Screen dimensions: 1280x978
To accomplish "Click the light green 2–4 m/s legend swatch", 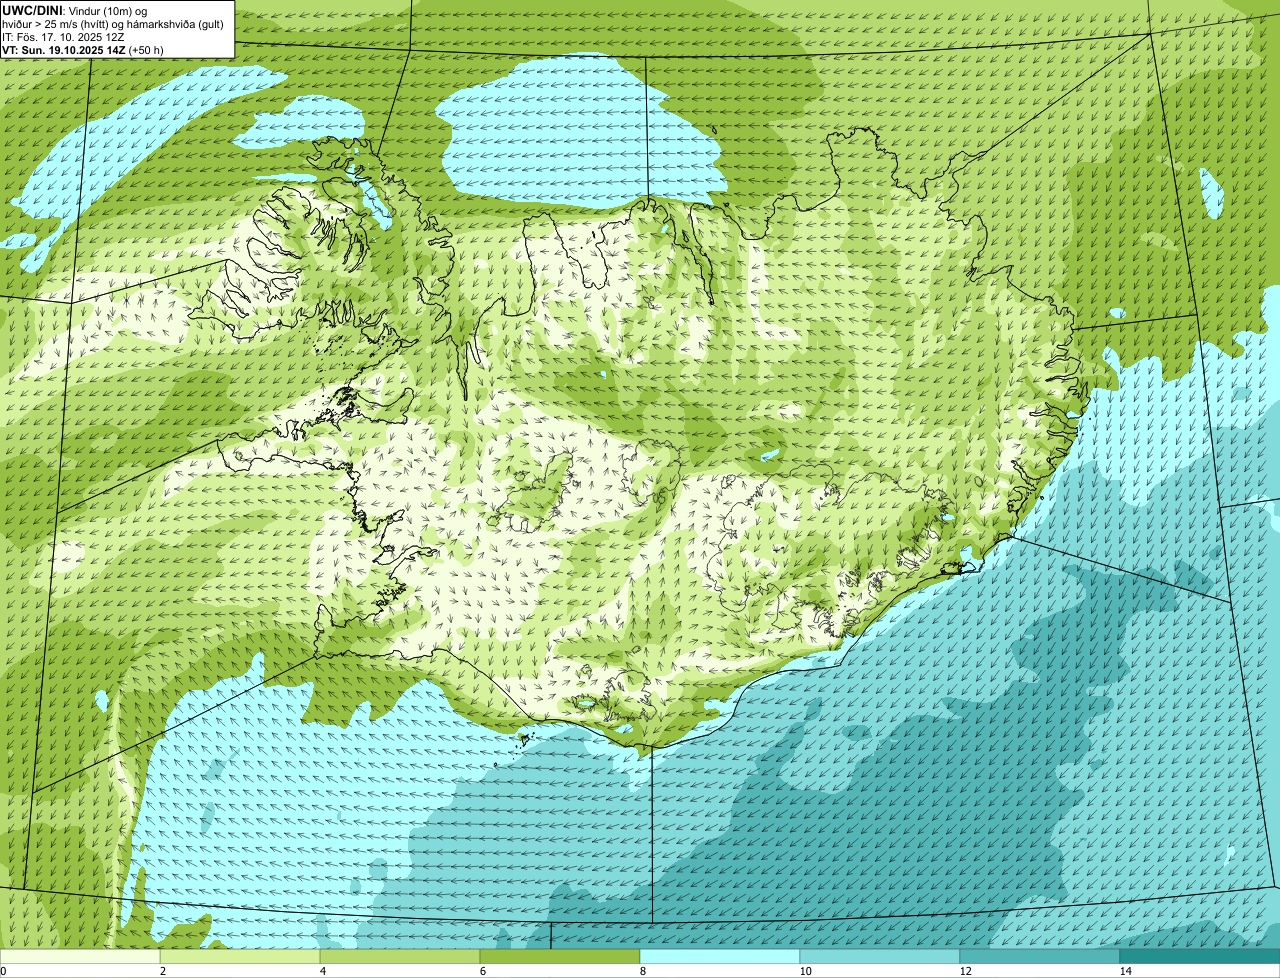I will (240, 956).
